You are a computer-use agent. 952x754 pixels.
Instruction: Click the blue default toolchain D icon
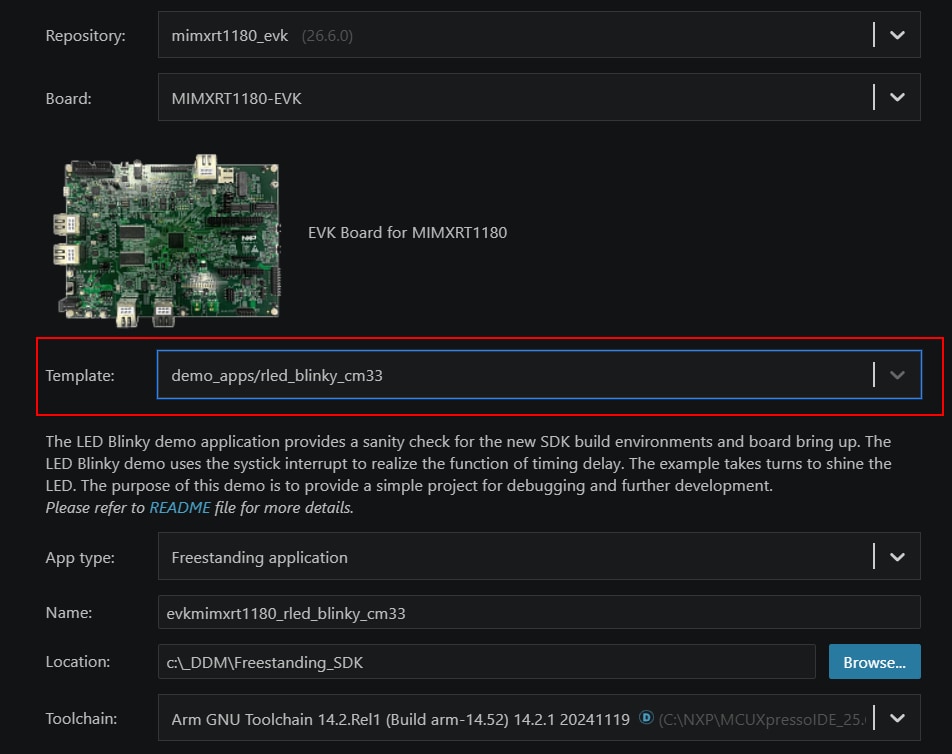pyautogui.click(x=646, y=718)
